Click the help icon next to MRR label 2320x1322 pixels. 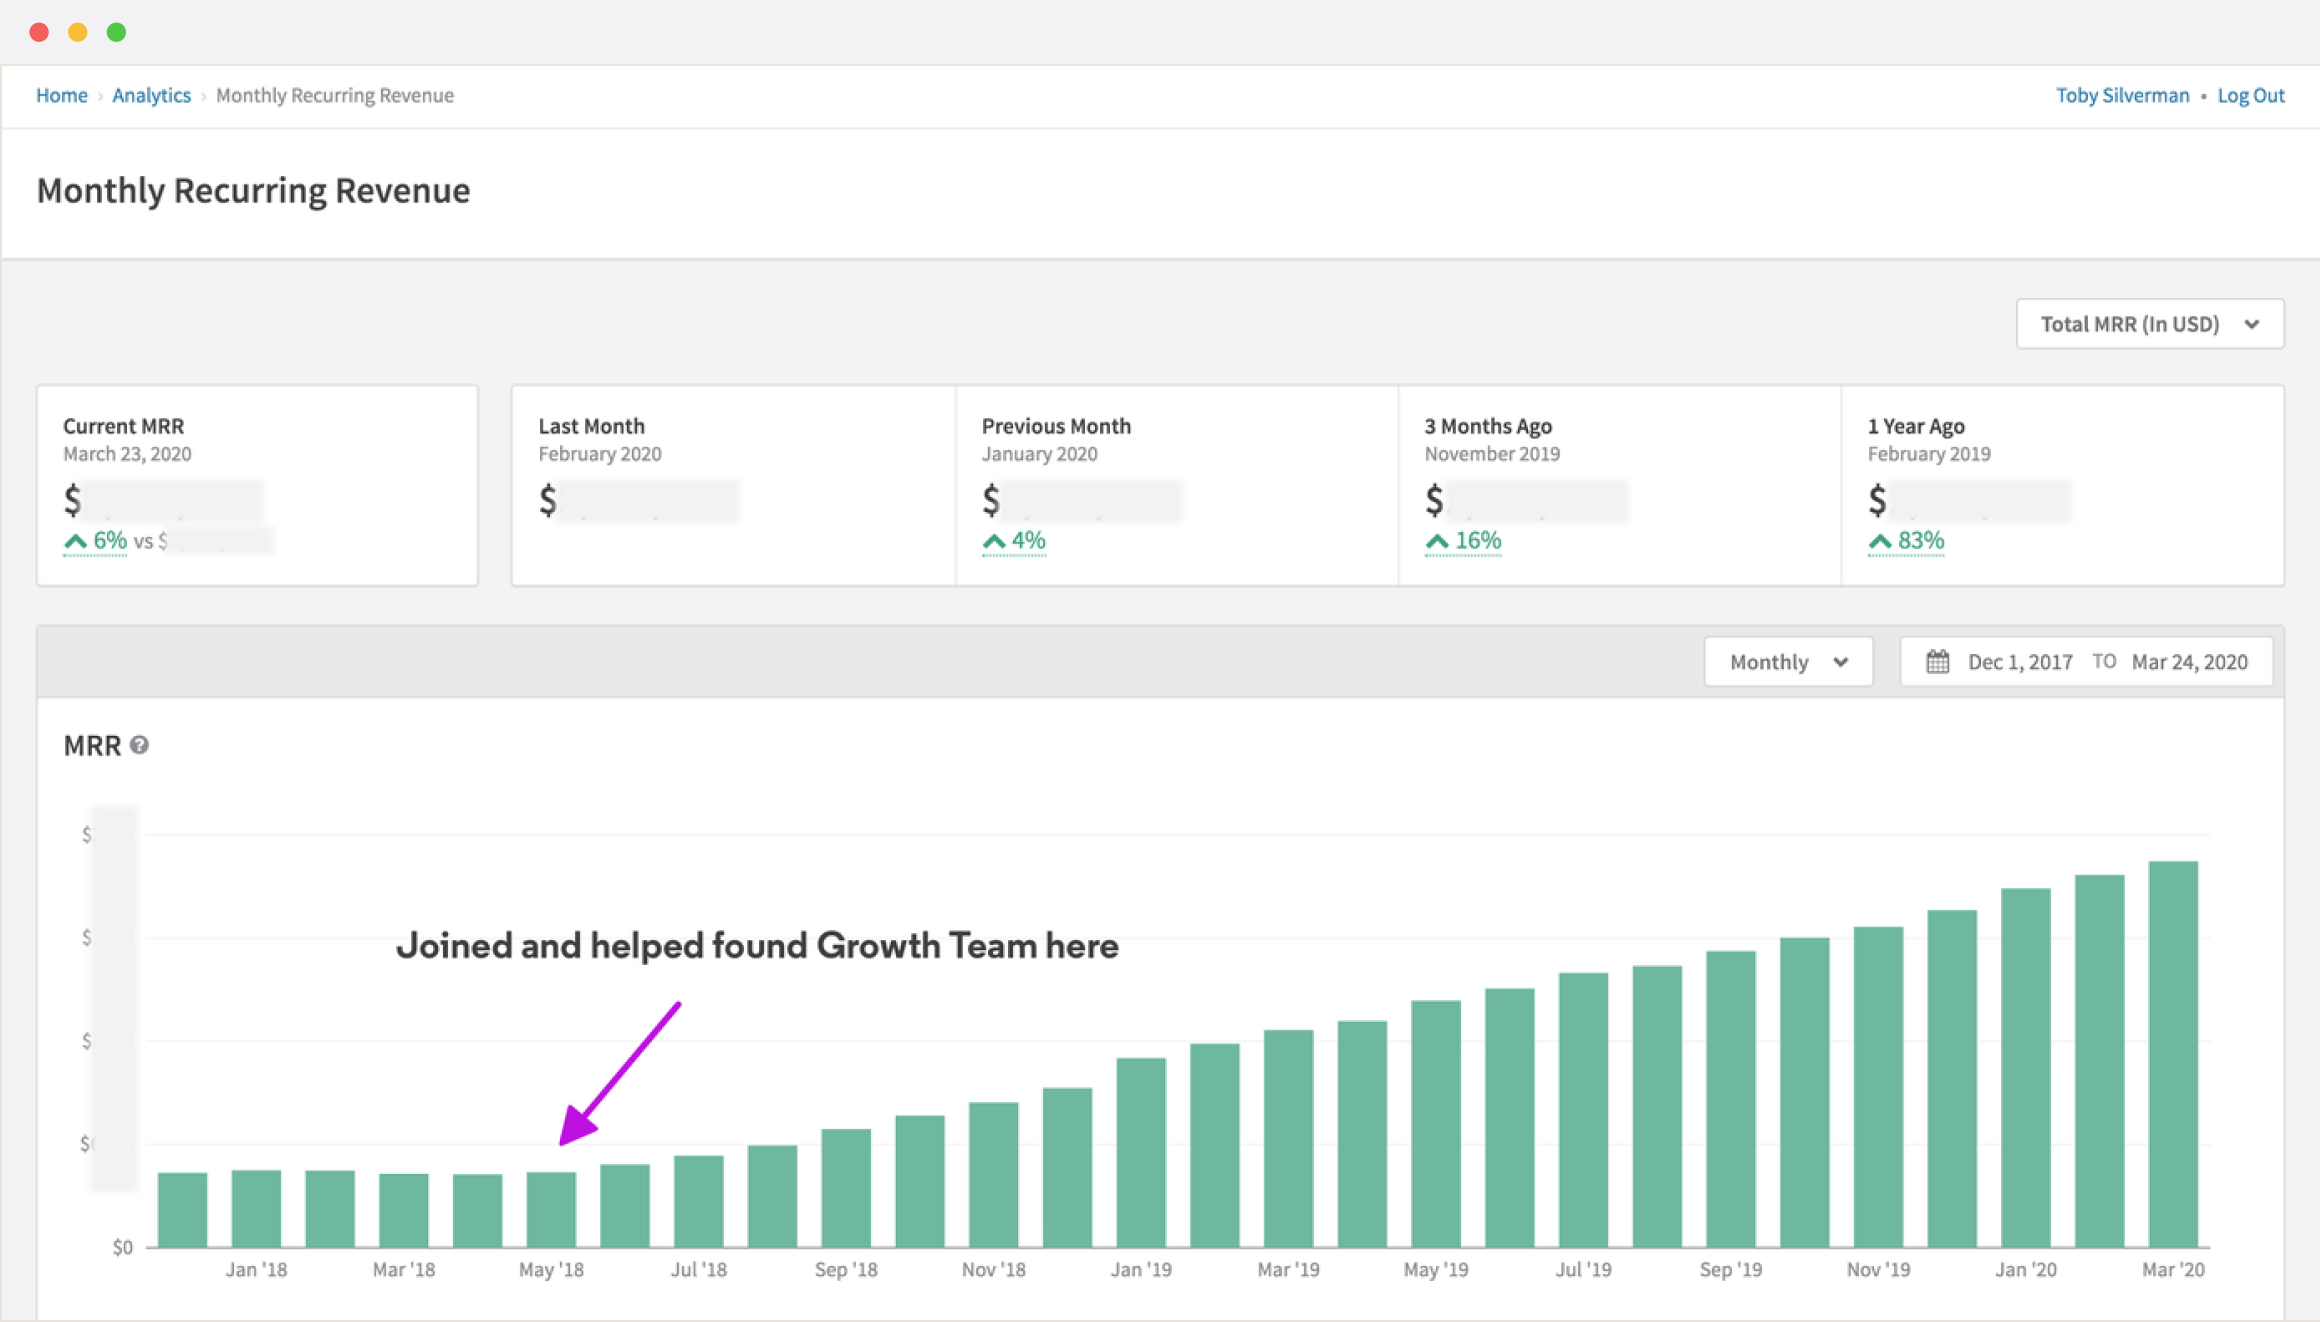pyautogui.click(x=140, y=745)
